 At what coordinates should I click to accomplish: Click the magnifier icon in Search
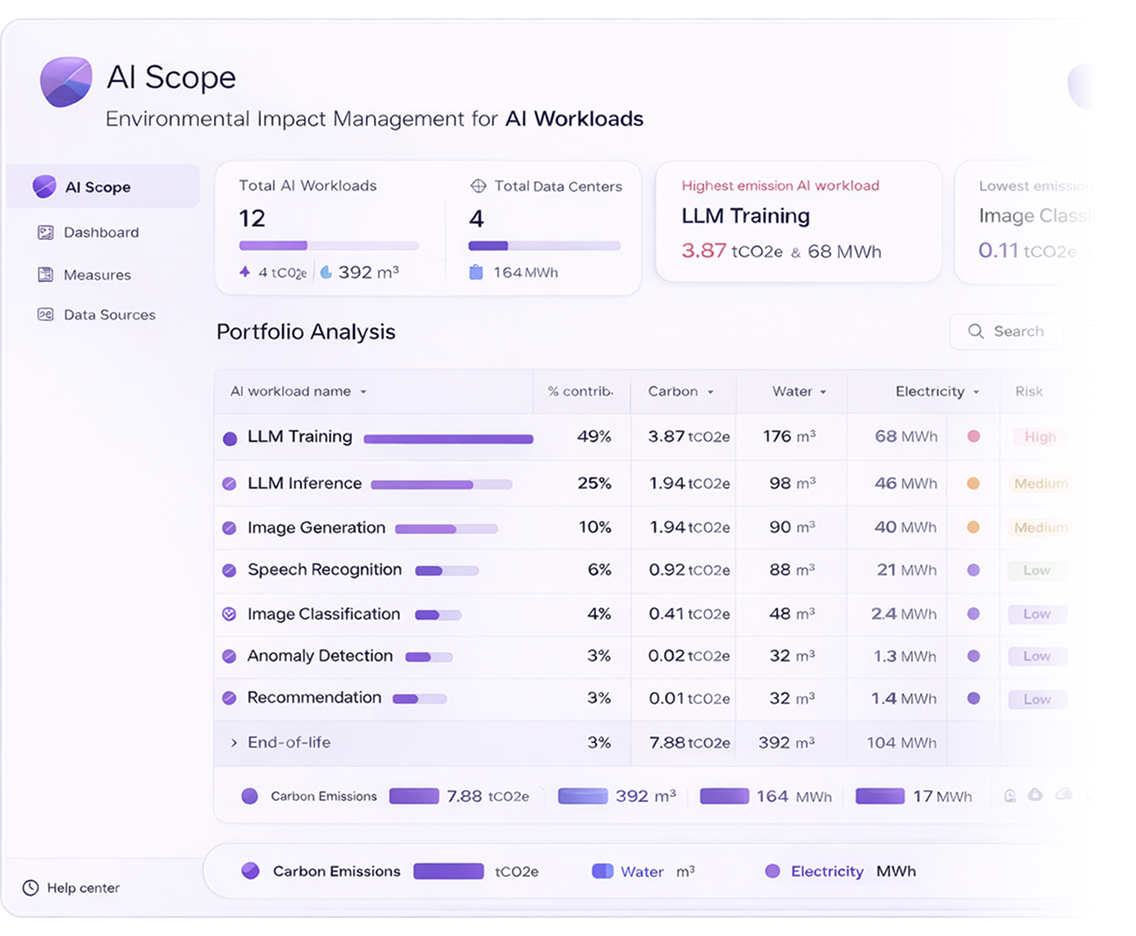point(976,332)
